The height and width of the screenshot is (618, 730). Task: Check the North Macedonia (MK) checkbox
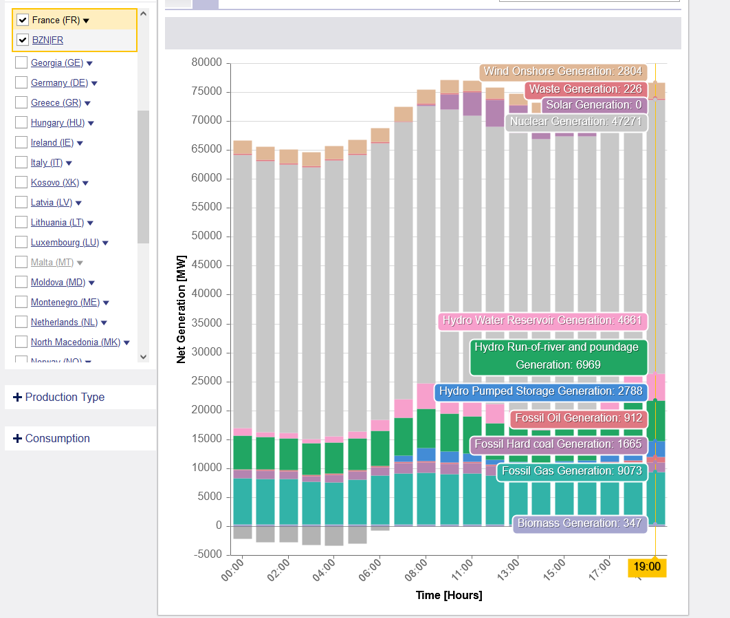[x=21, y=342]
